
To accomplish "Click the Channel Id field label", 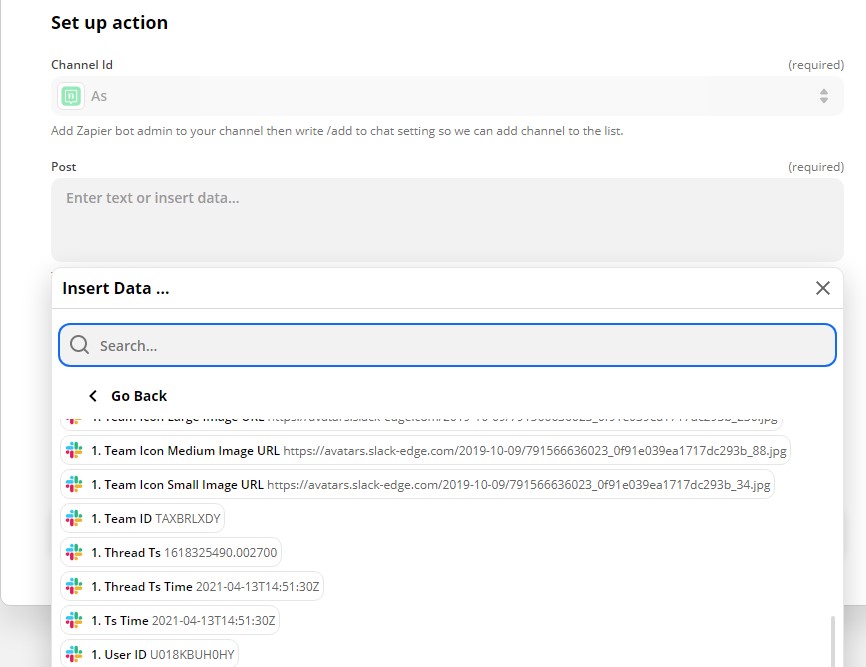I will pyautogui.click(x=82, y=65).
